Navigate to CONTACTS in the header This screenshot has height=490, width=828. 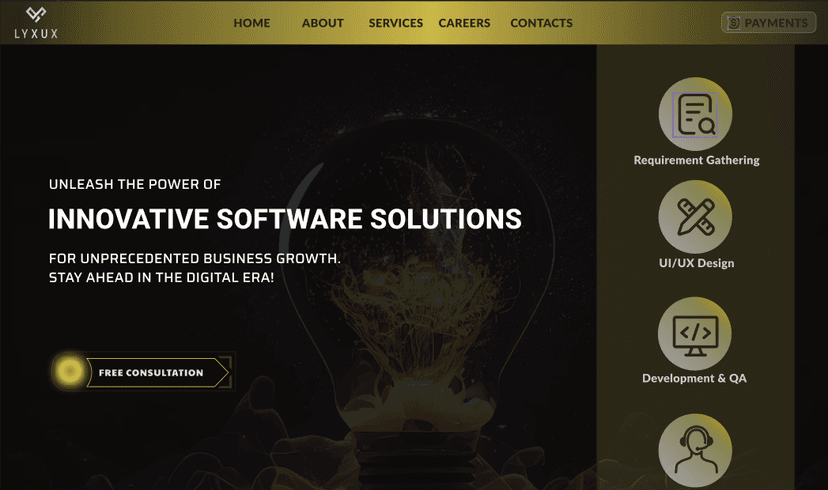[541, 23]
